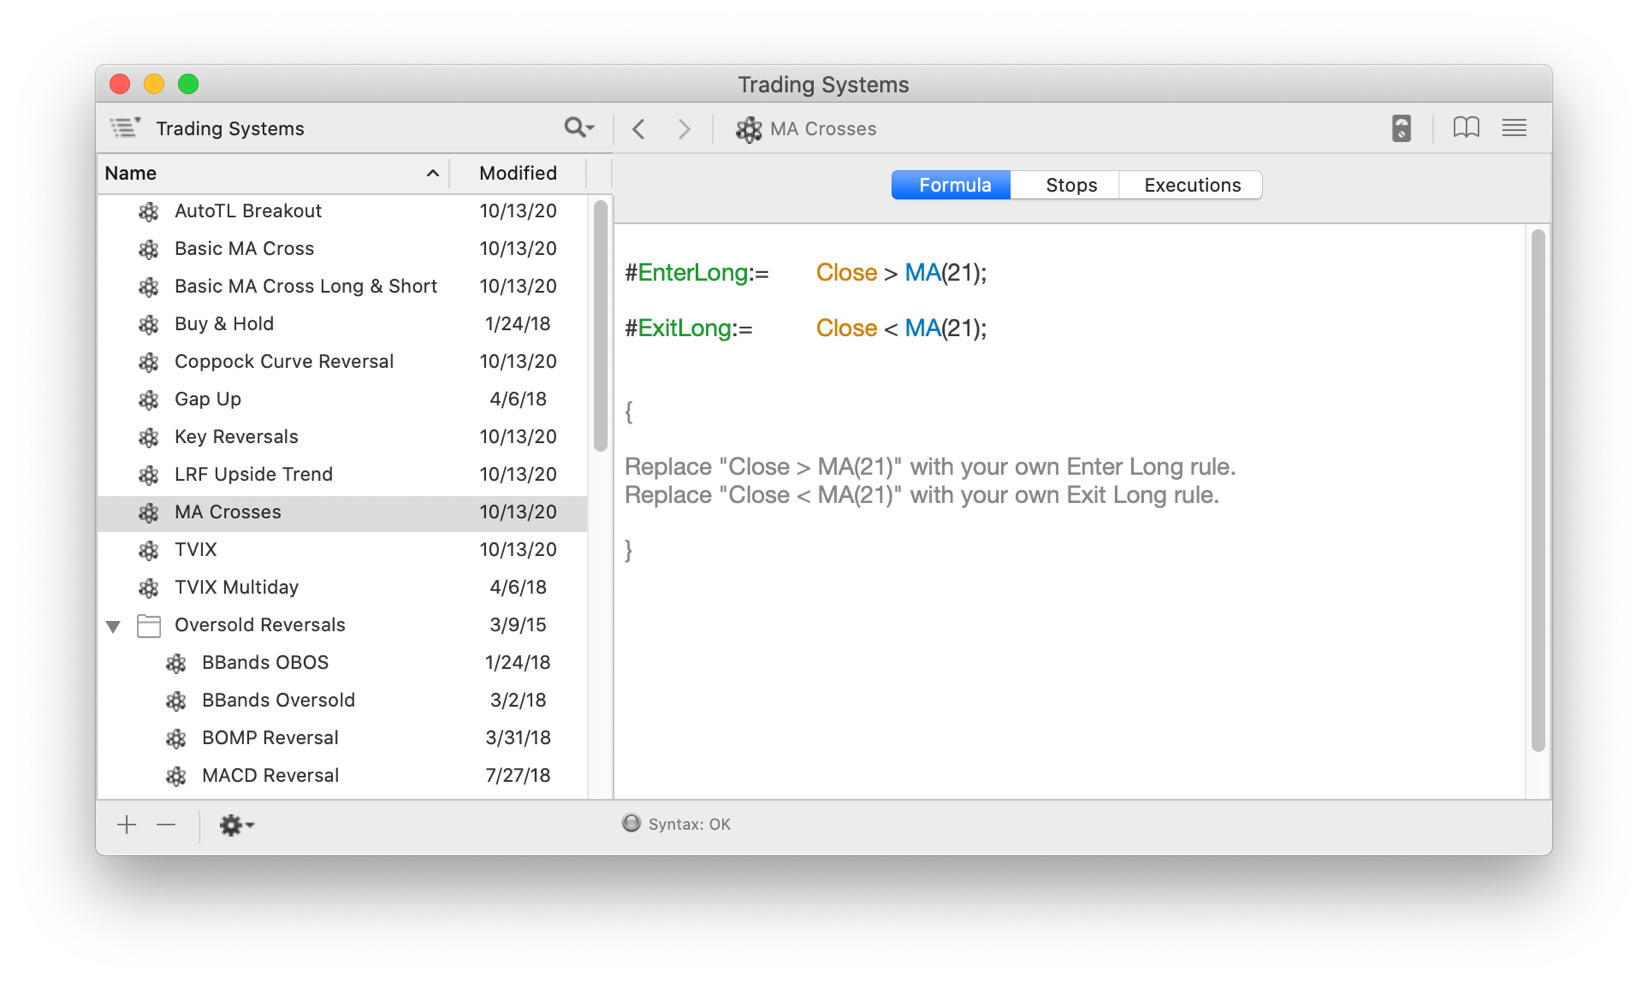Select the BBands Oversold system
Viewport: 1648px width, 982px height.
(x=278, y=700)
